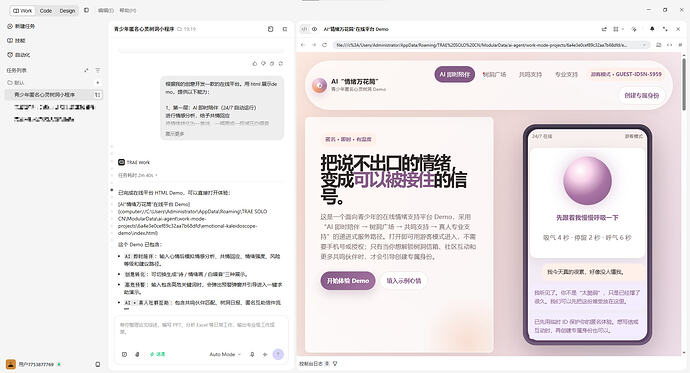Switch to the Design mode tab
This screenshot has width=690, height=373.
coord(67,11)
